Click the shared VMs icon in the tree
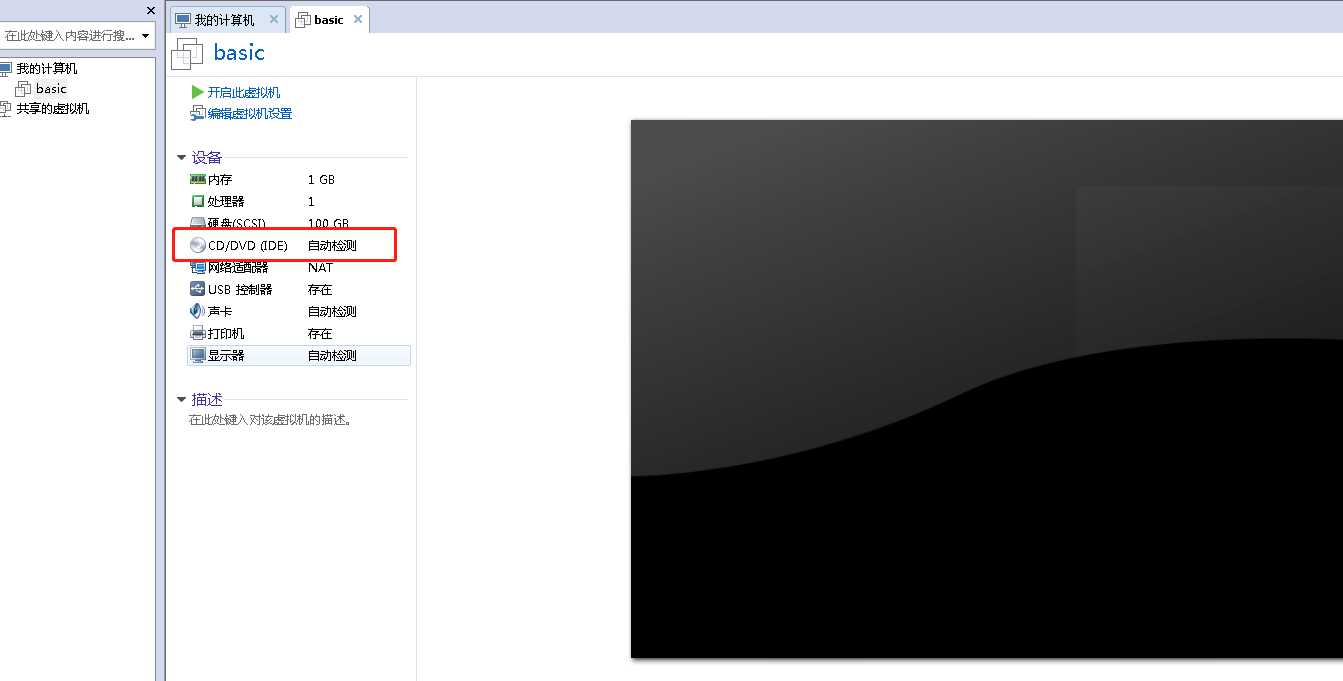 click(x=5, y=109)
